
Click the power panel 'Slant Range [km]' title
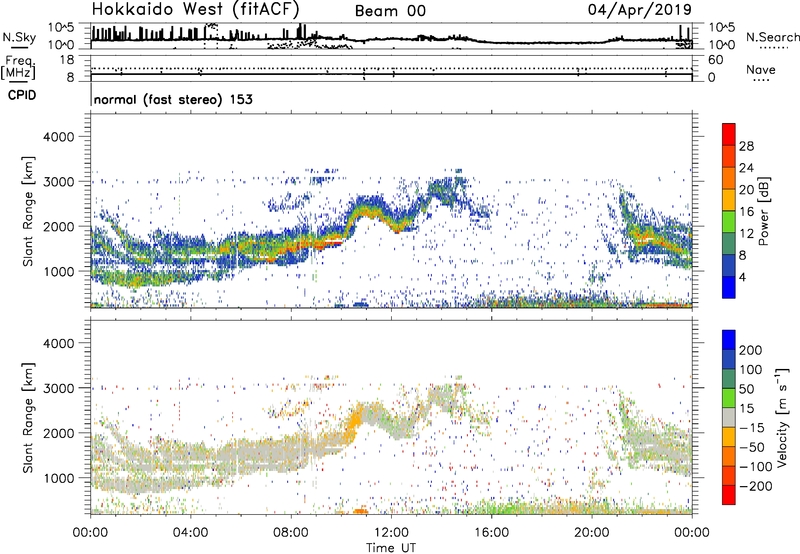point(29,211)
